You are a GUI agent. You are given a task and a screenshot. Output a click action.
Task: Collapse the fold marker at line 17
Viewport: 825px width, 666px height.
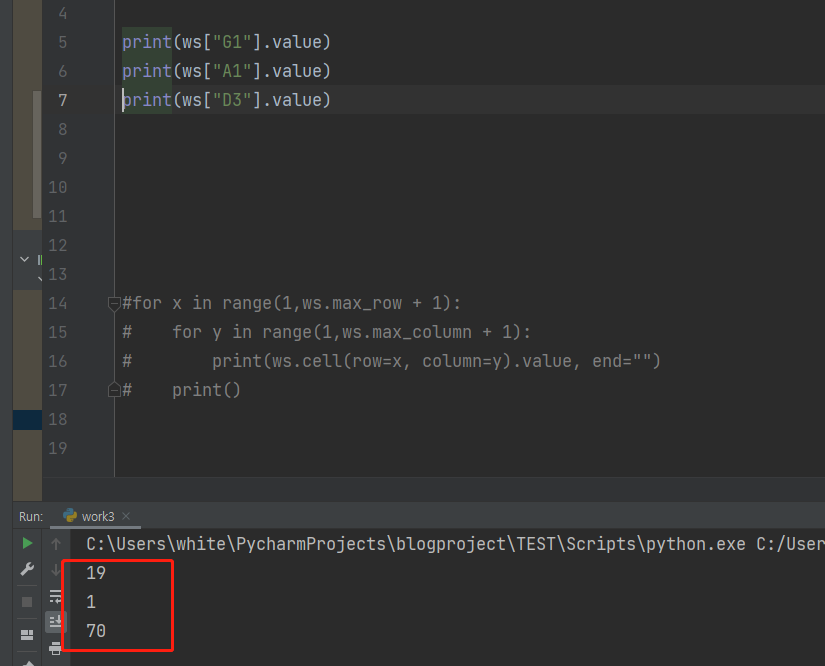(x=114, y=390)
